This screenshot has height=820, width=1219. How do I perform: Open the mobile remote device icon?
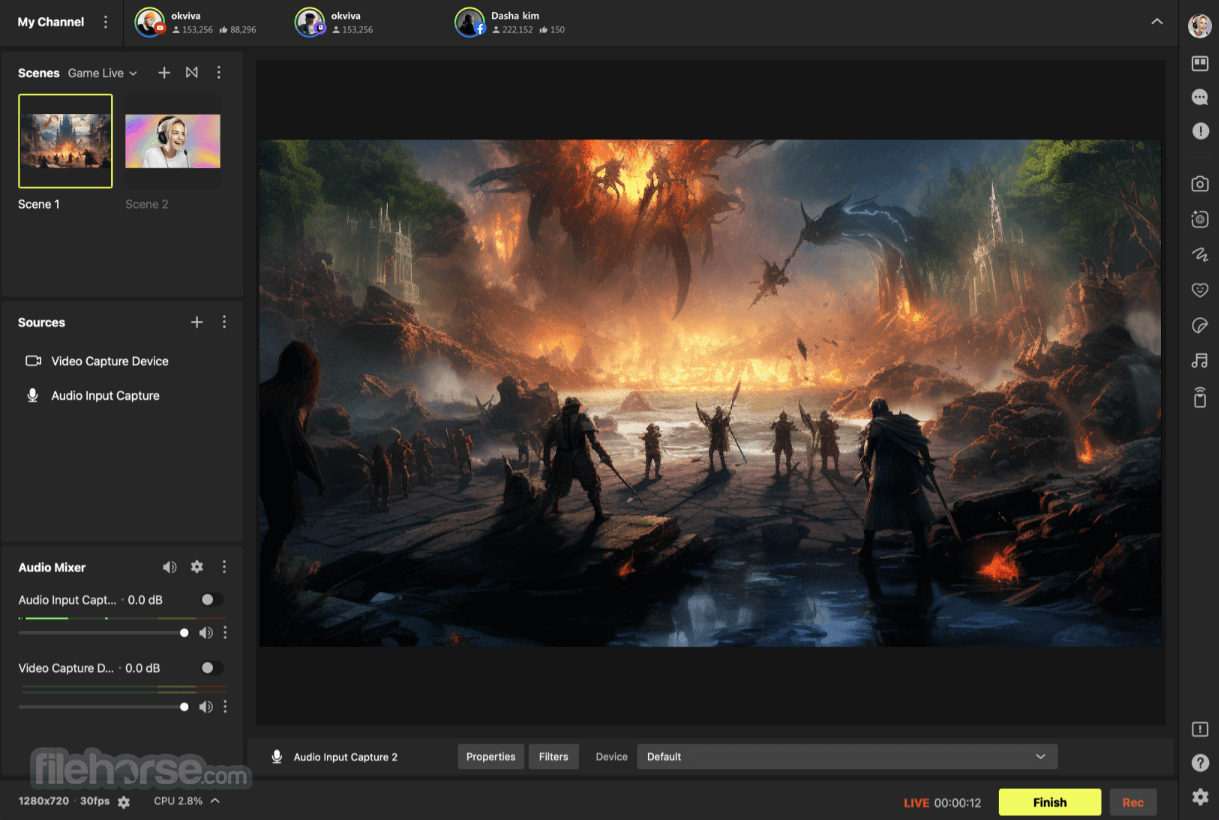tap(1200, 397)
